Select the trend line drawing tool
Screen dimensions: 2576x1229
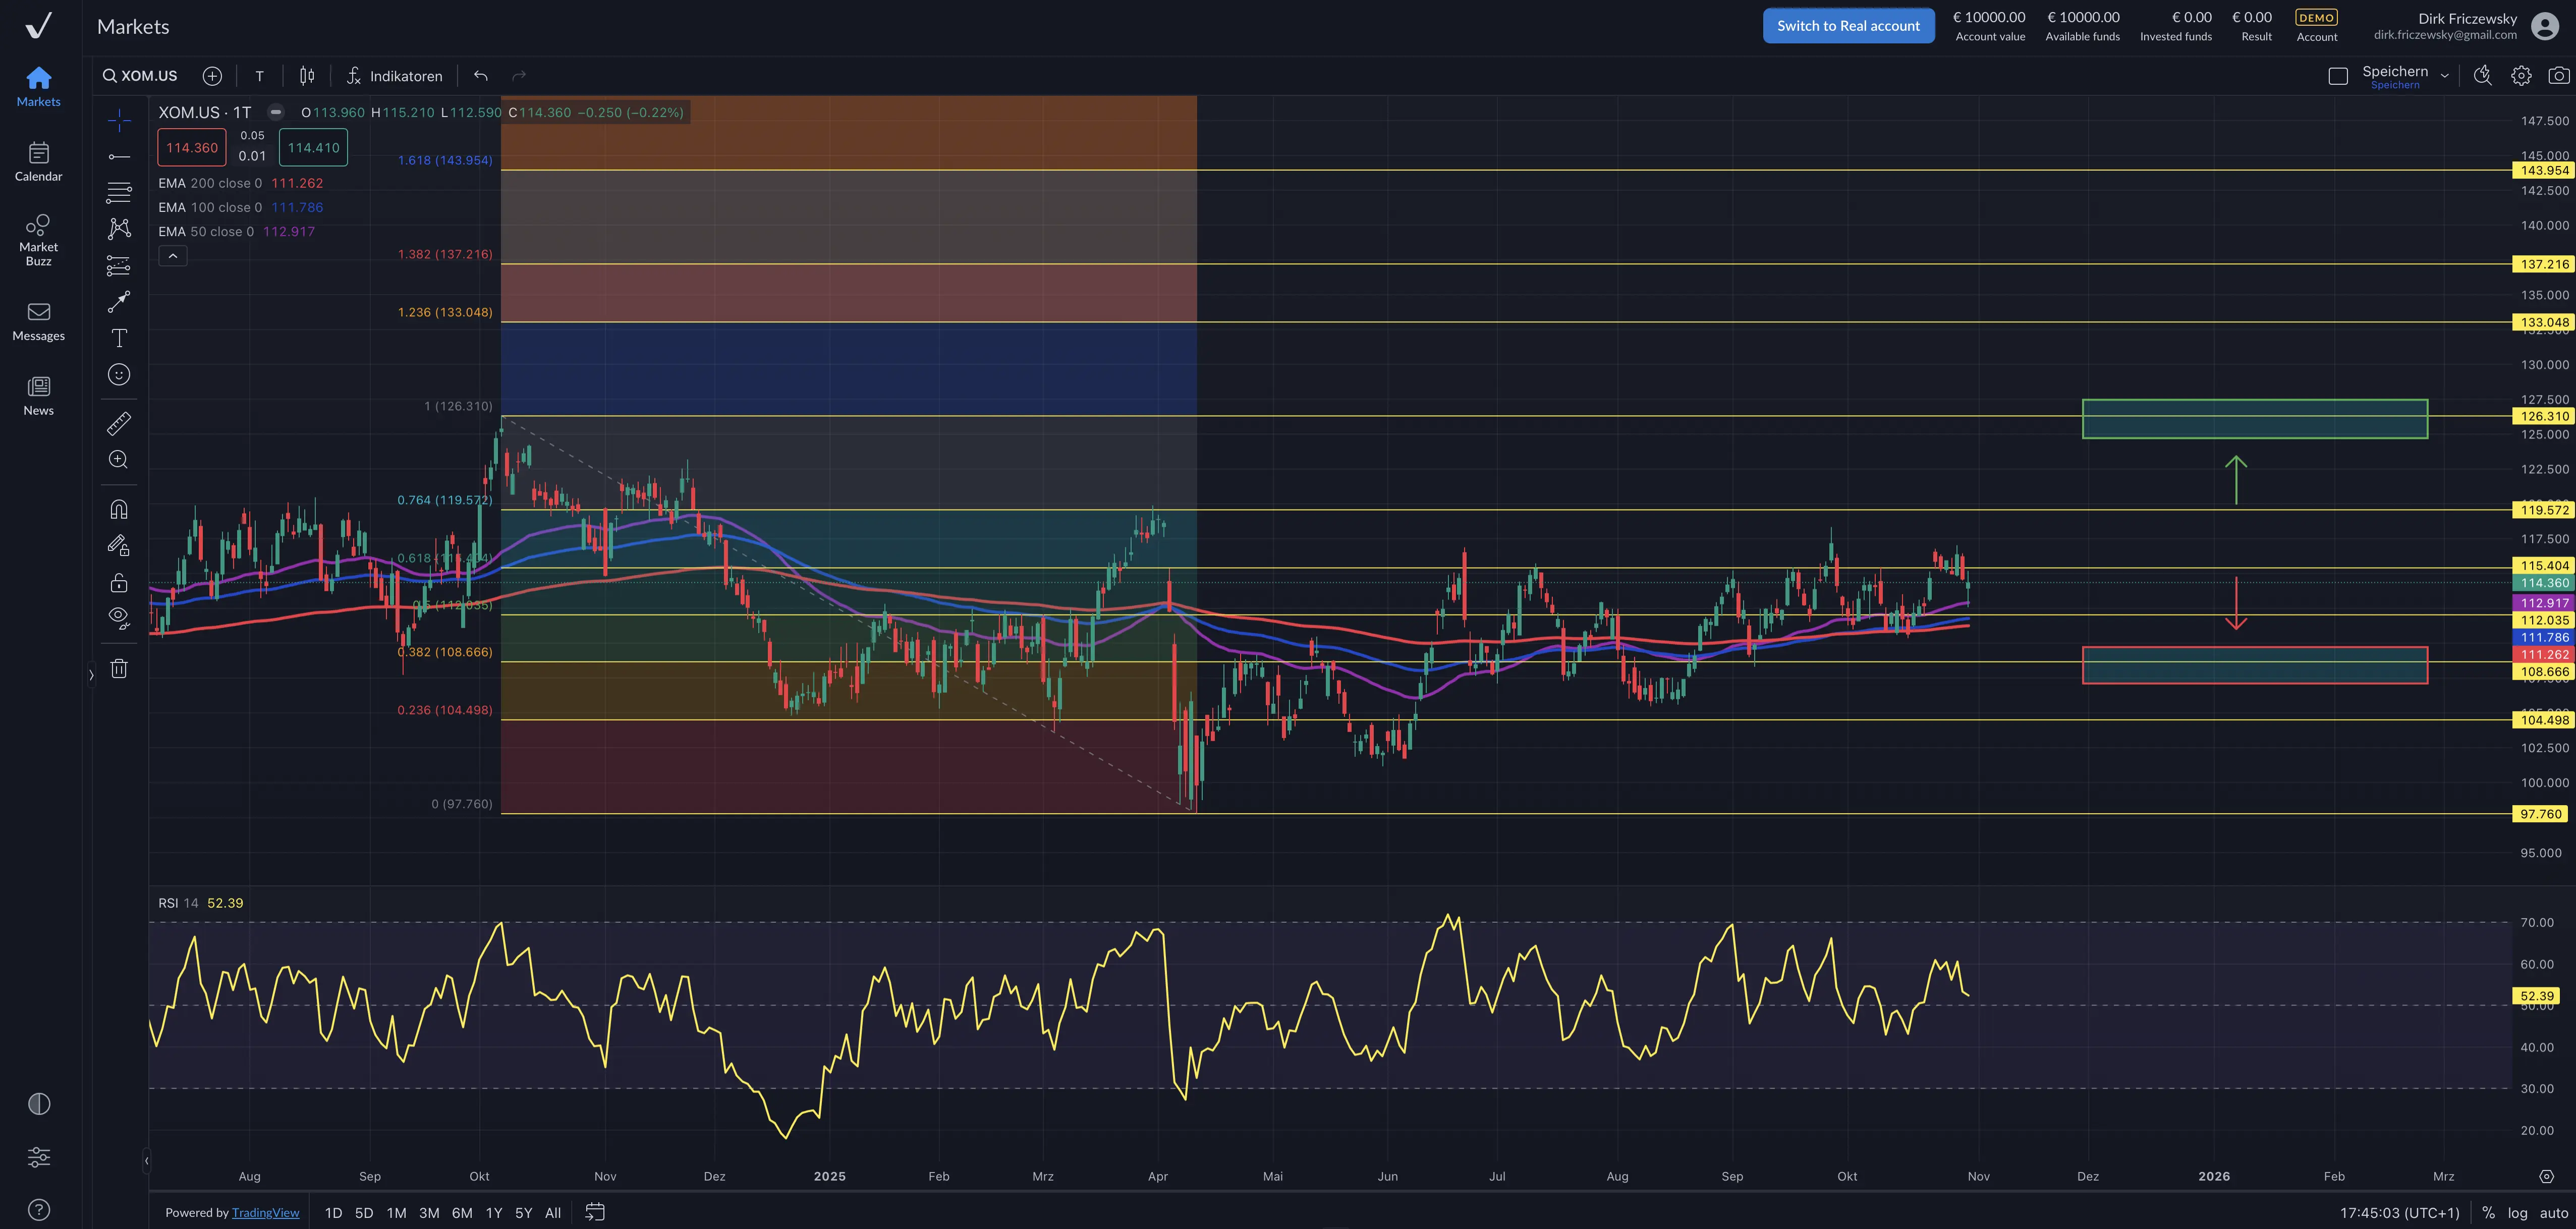[119, 156]
